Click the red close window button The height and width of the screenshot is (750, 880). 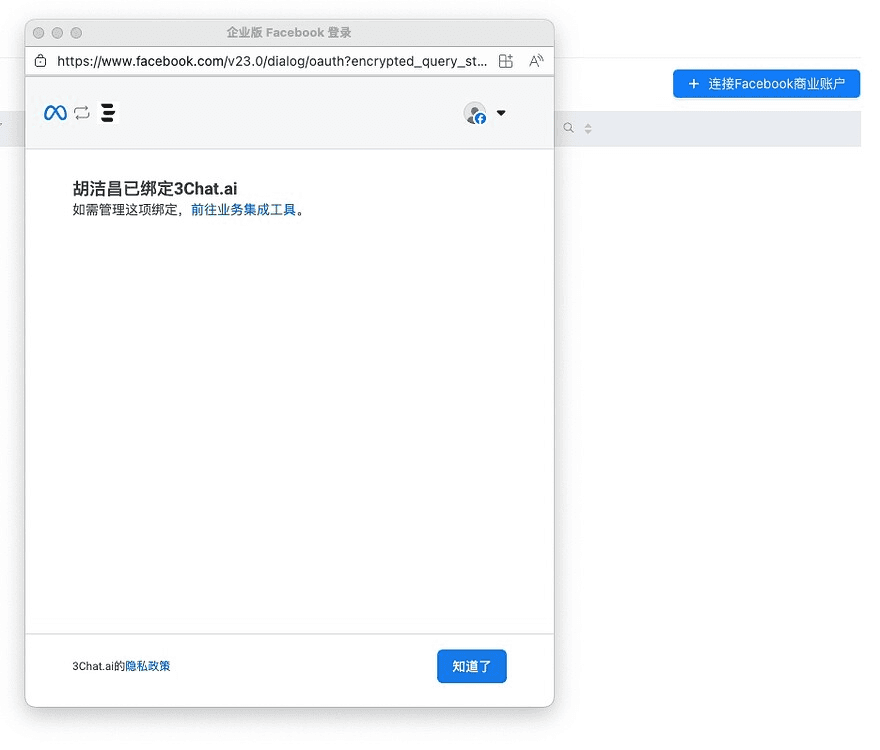tap(39, 33)
